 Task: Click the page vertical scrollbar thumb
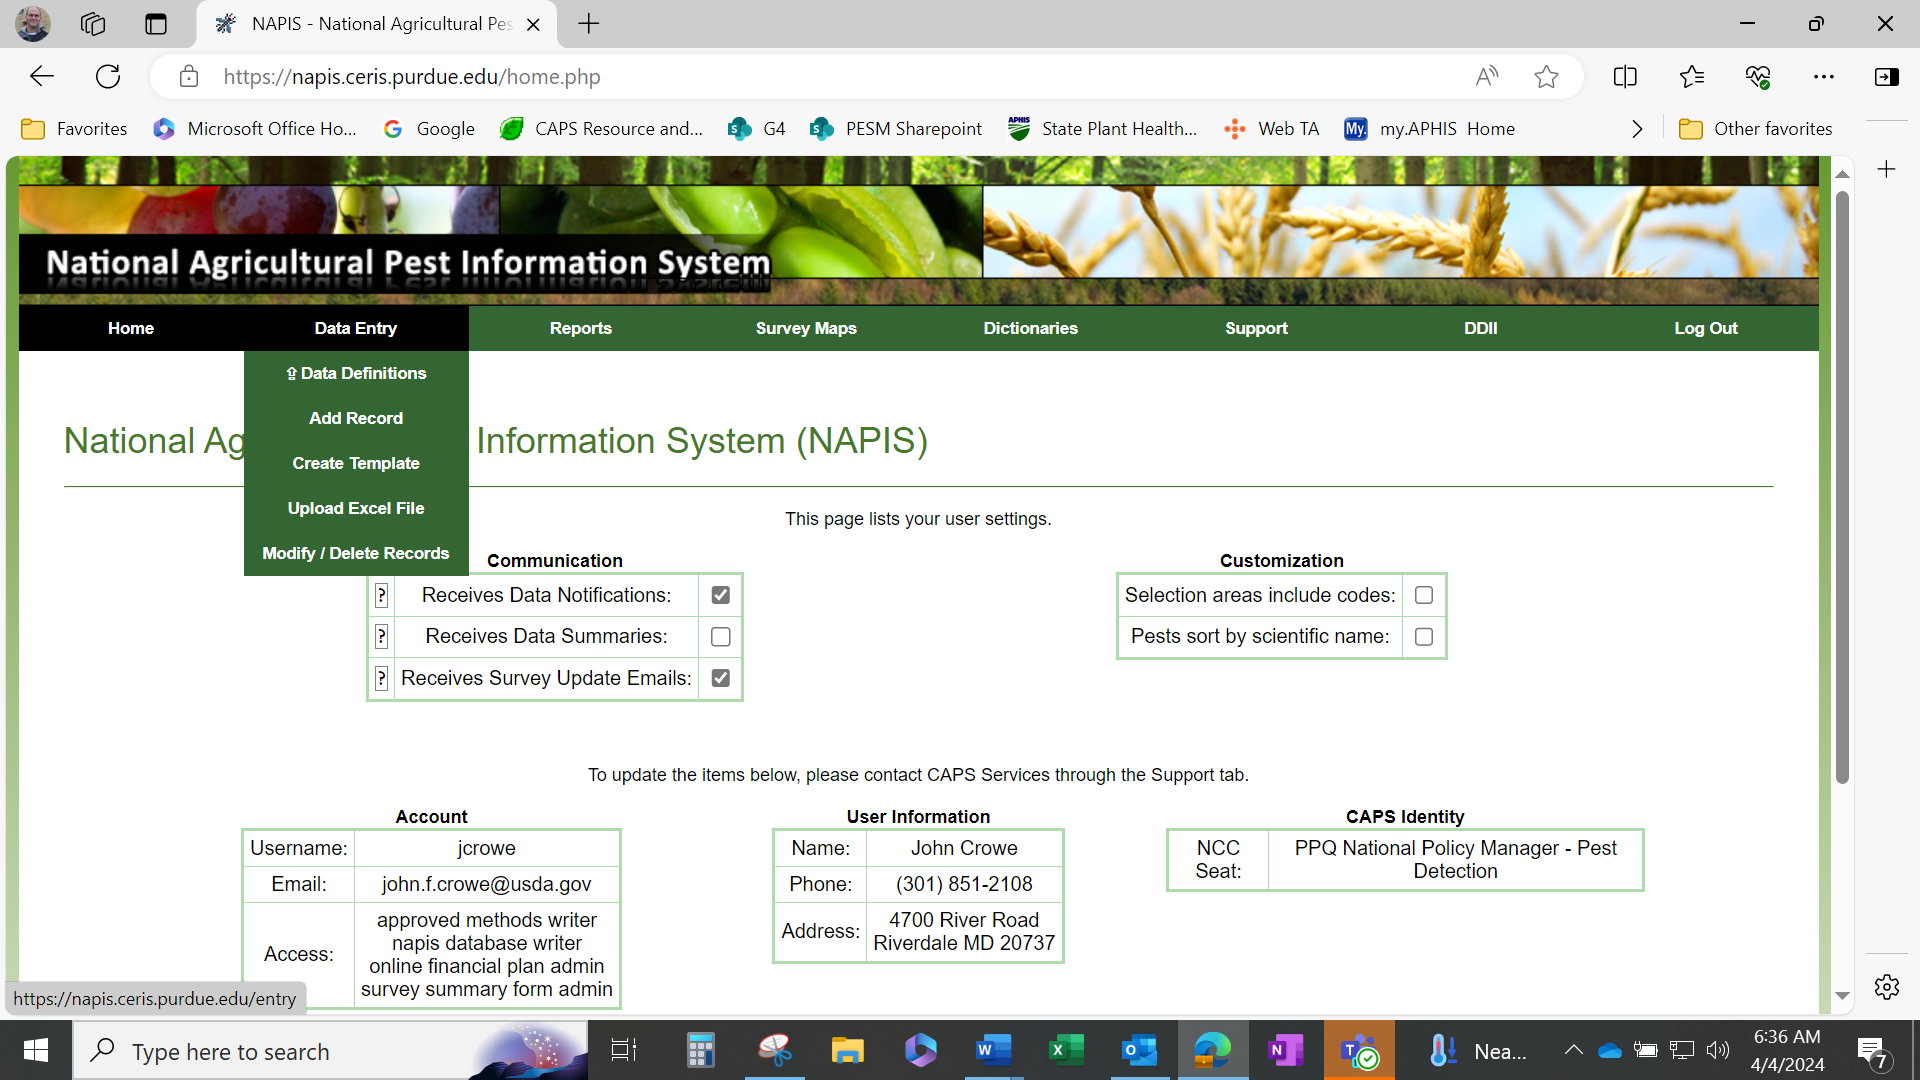(1842, 485)
